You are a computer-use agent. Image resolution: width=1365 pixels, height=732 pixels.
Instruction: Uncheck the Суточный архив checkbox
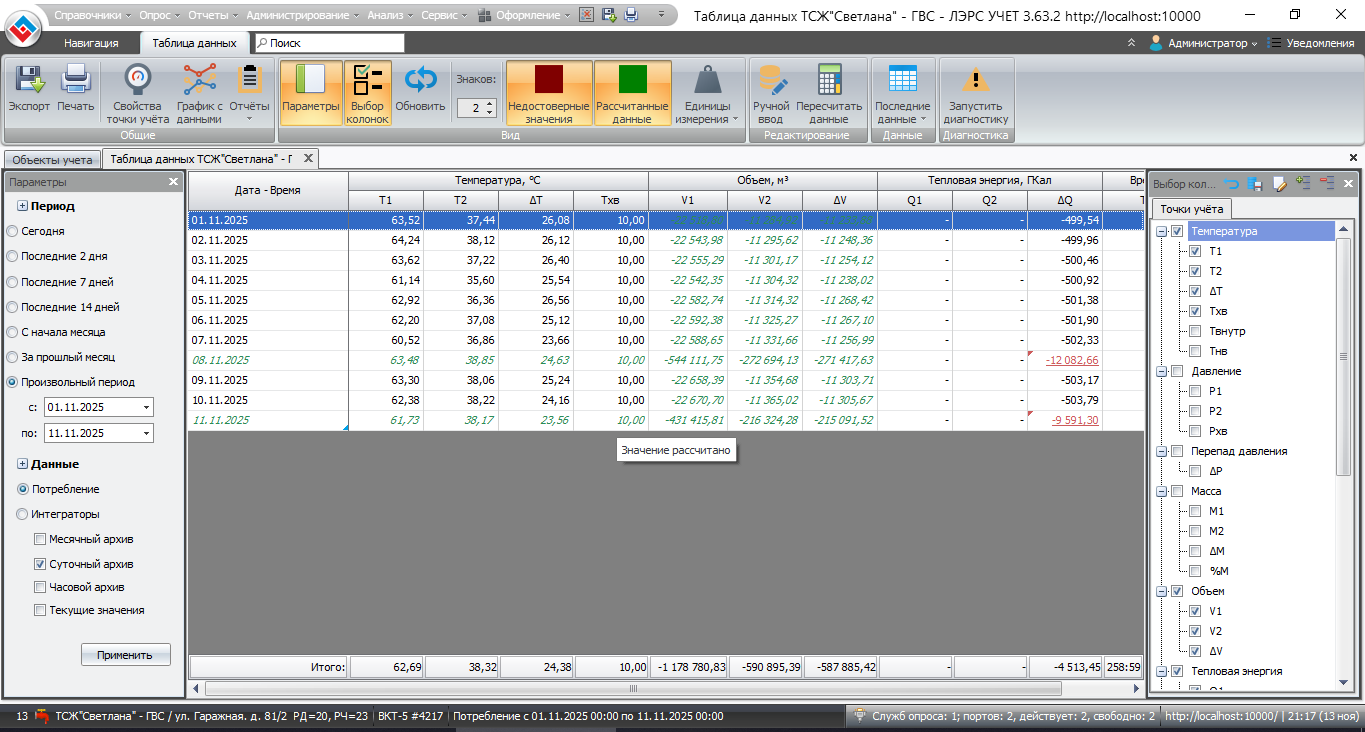[x=40, y=564]
